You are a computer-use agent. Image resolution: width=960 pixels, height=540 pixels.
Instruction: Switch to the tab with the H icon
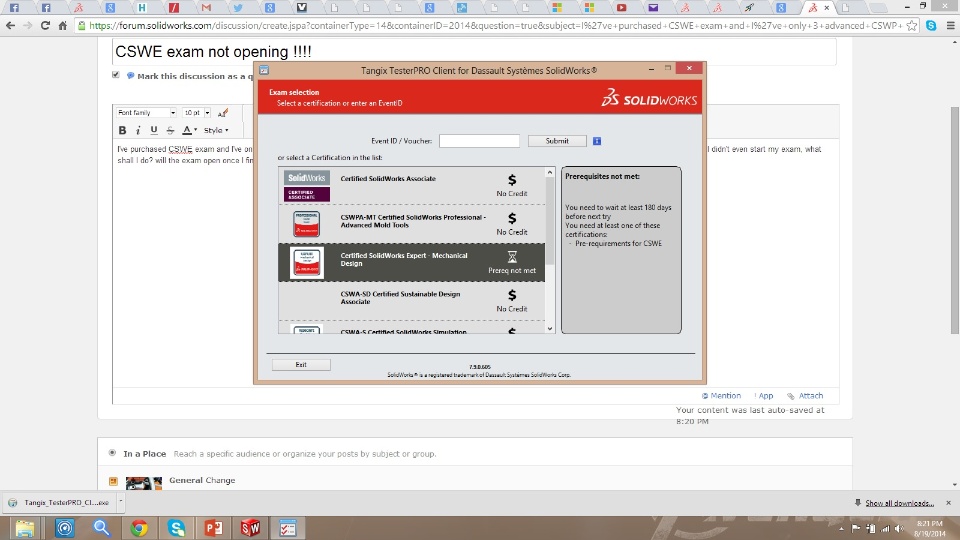coord(142,8)
